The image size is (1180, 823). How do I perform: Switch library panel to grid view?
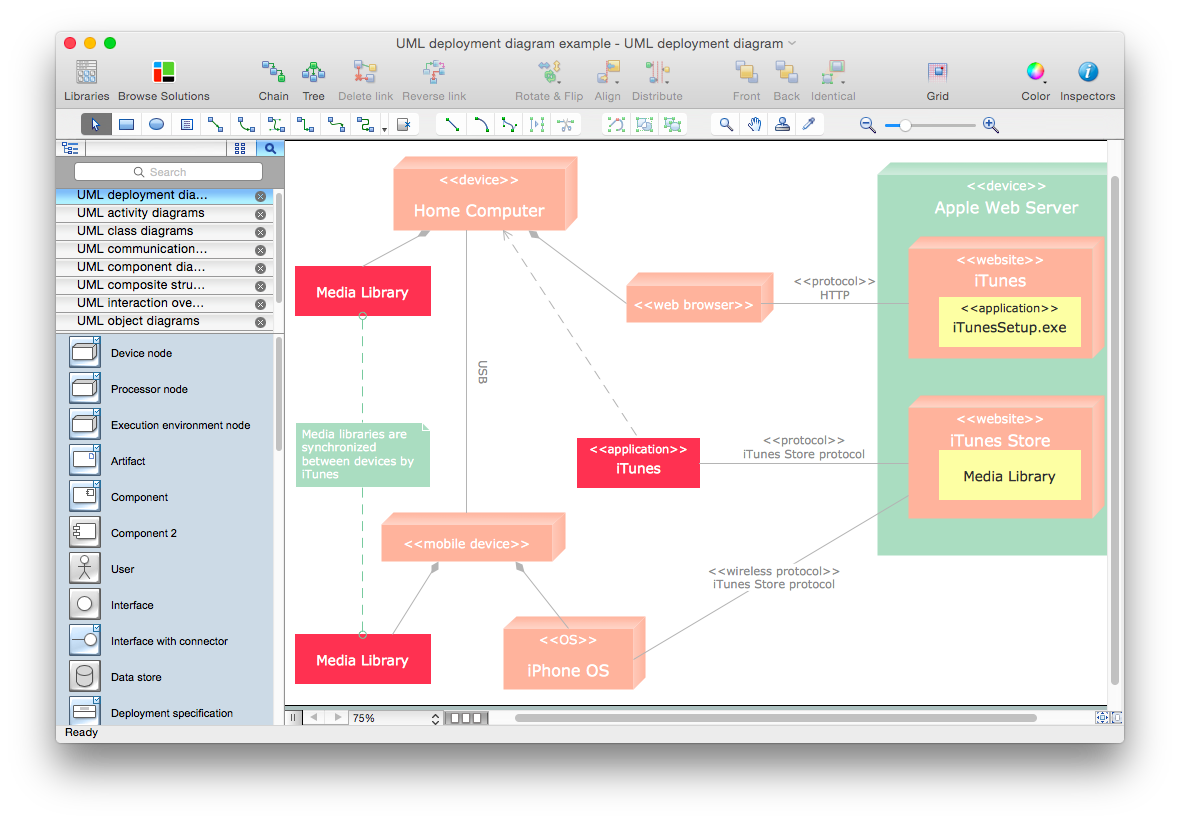pos(240,149)
